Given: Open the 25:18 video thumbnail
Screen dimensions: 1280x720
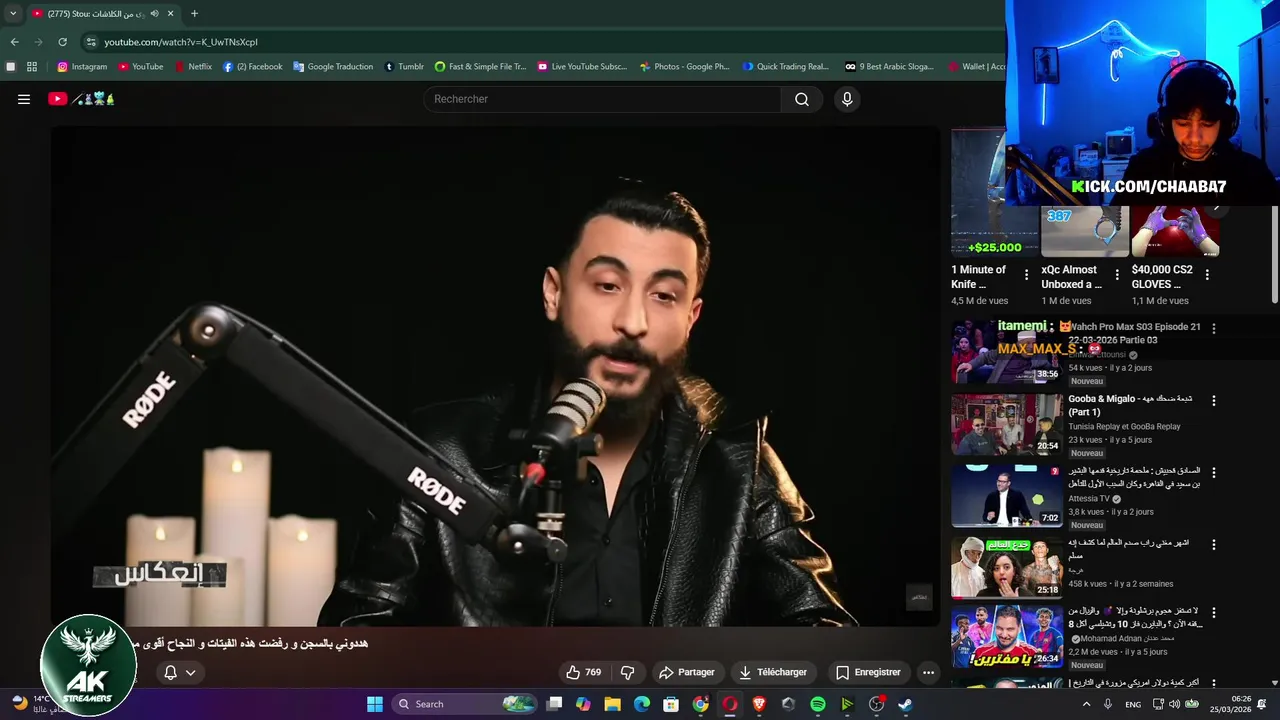Looking at the screenshot, I should tap(1007, 568).
